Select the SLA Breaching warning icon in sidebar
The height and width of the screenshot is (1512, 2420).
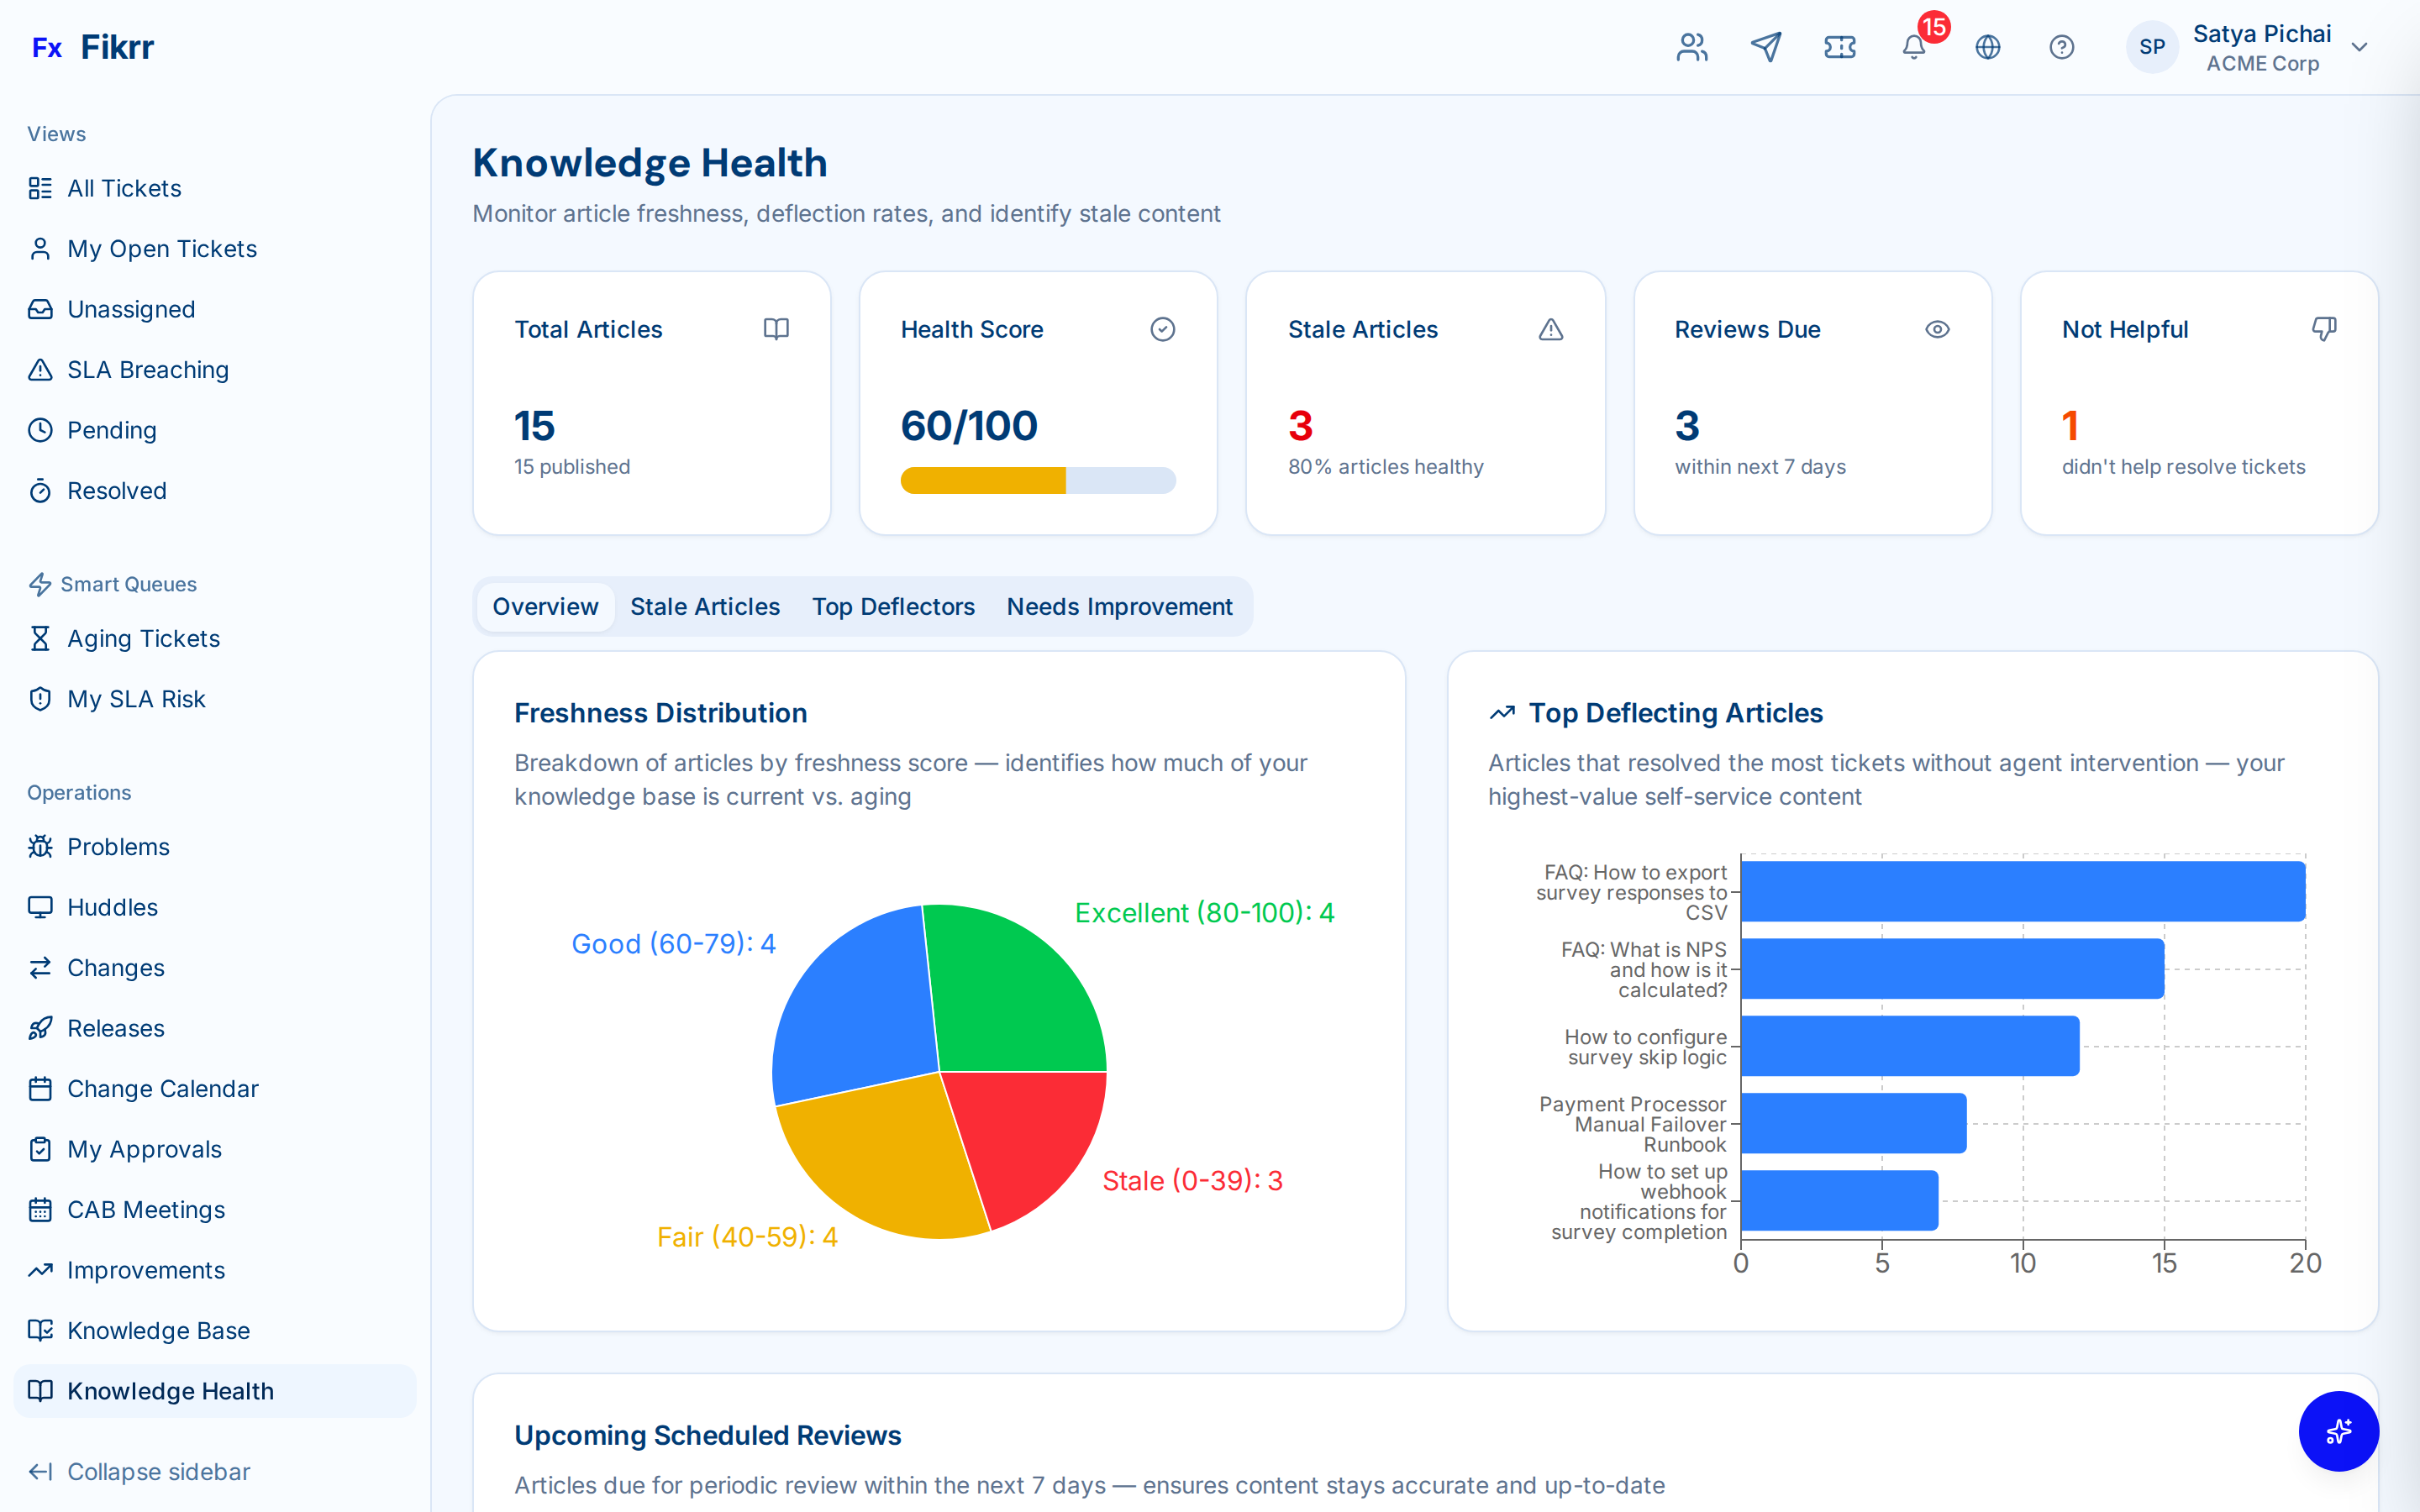[x=40, y=369]
